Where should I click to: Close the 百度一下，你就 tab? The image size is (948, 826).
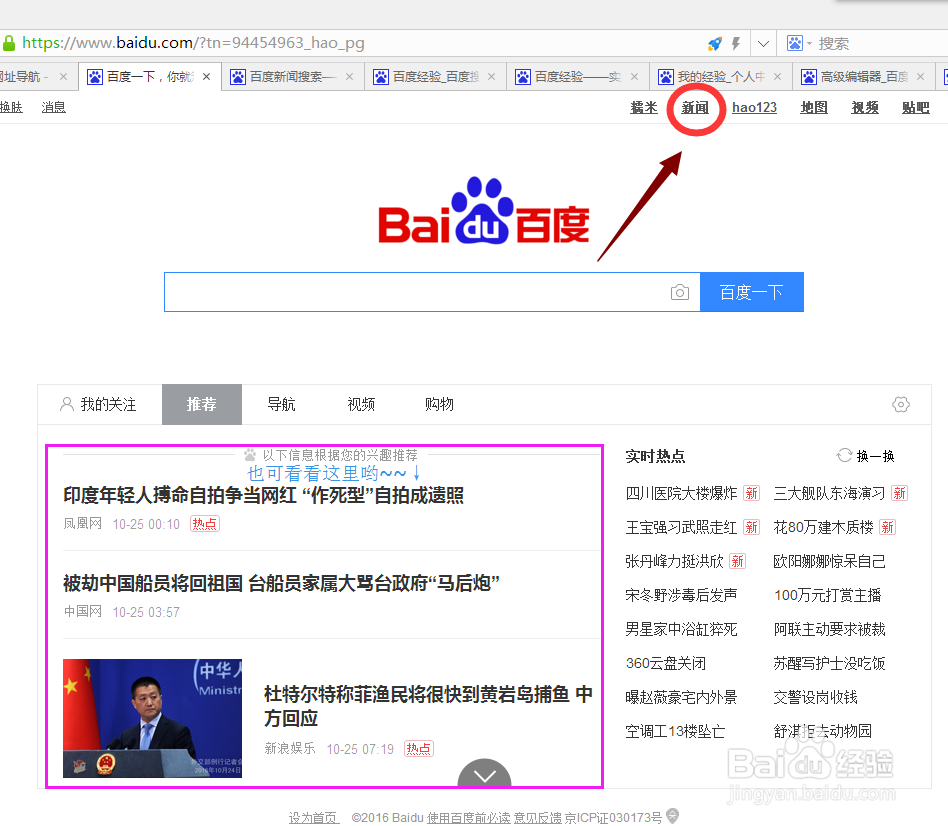tap(207, 77)
